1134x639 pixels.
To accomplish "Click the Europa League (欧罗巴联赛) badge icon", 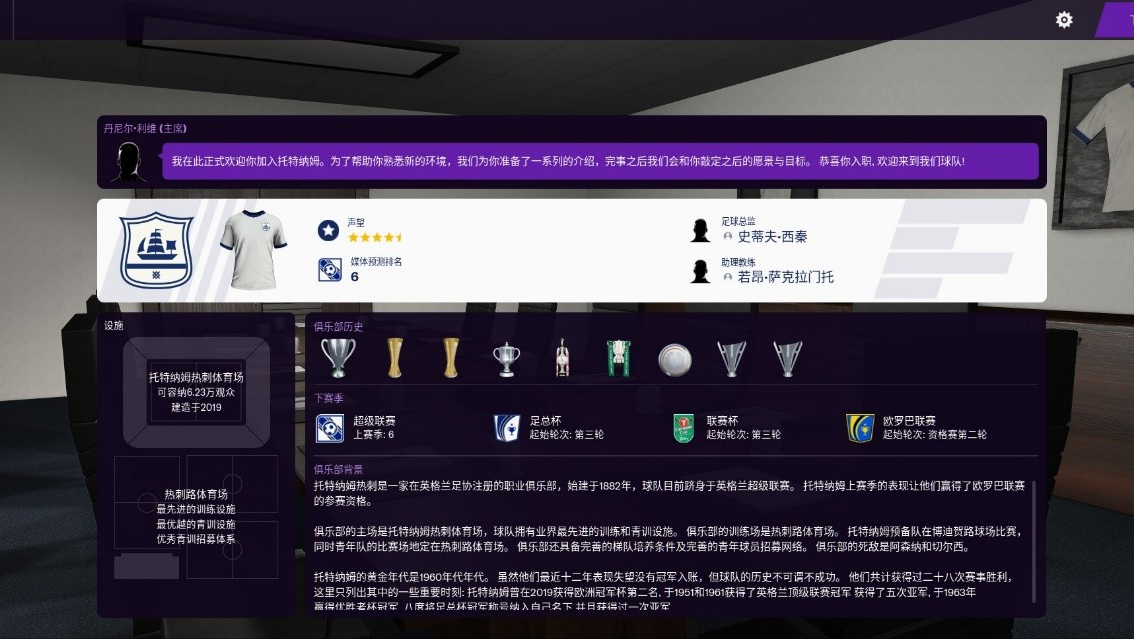I will 859,428.
